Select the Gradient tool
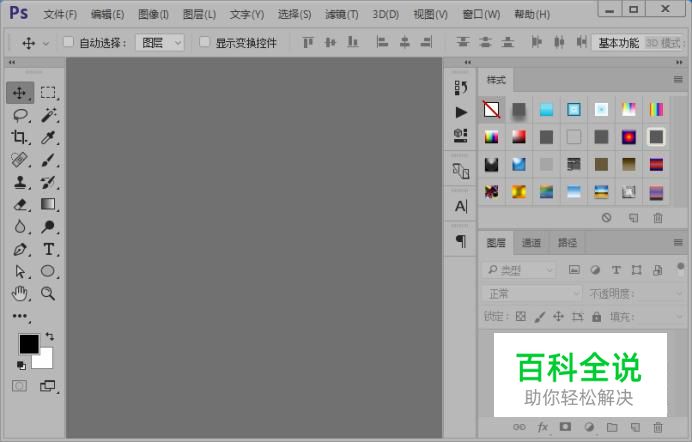The image size is (692, 442). [48, 204]
